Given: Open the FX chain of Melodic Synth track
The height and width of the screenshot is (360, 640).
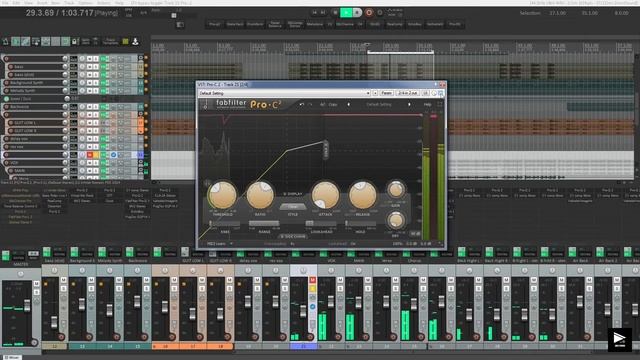Looking at the screenshot, I should click(x=104, y=91).
